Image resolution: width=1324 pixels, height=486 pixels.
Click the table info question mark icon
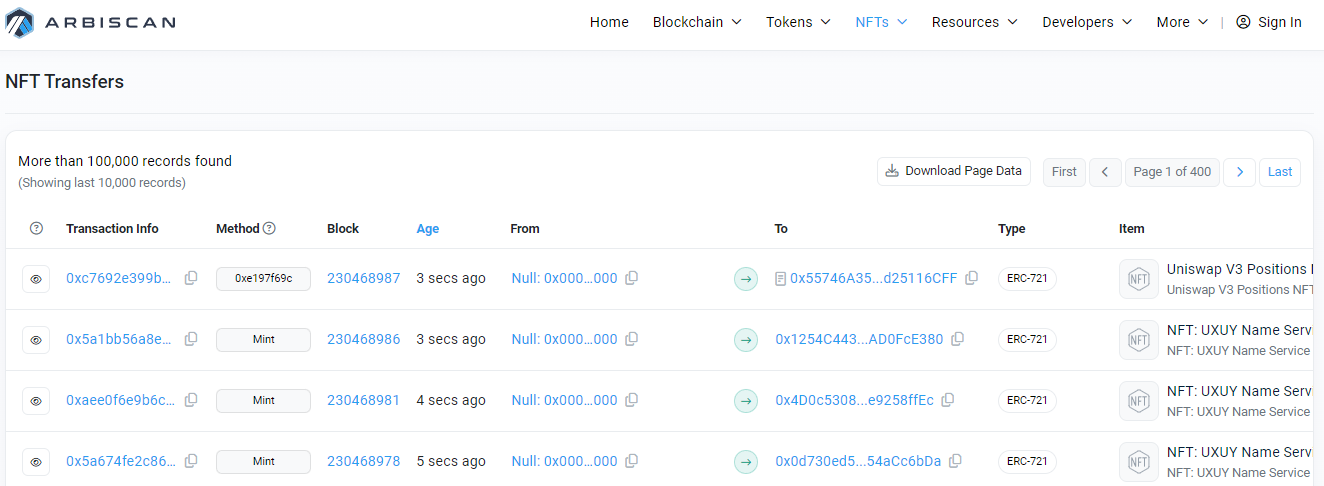[x=37, y=228]
